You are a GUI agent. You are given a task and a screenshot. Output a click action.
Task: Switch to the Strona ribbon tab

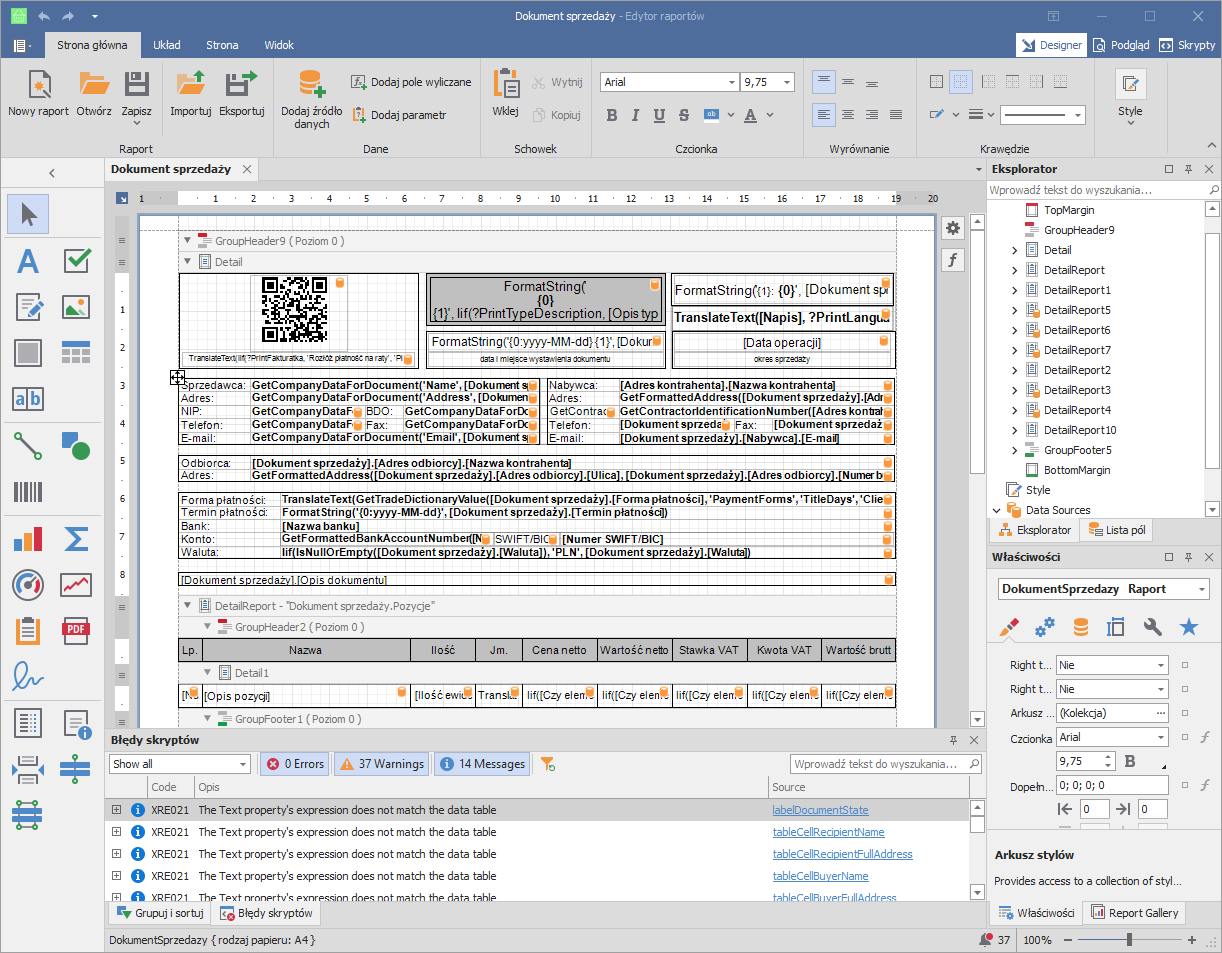(222, 45)
